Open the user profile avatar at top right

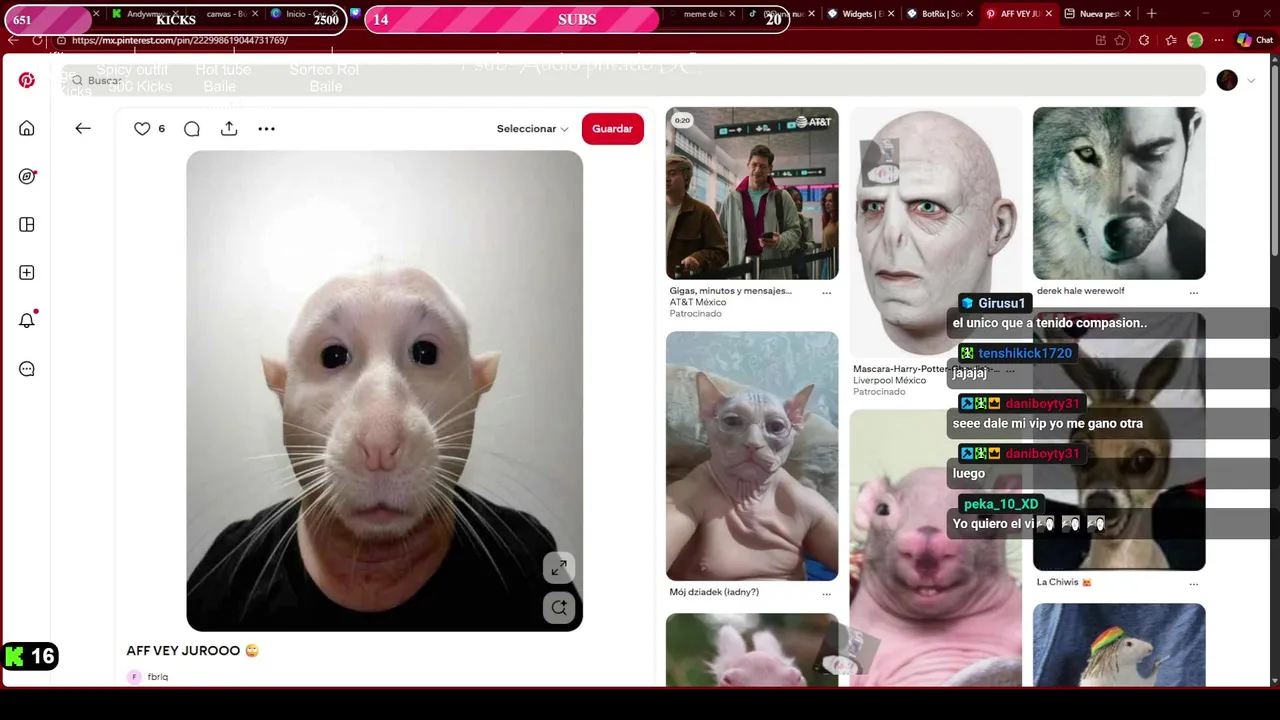tap(1227, 80)
